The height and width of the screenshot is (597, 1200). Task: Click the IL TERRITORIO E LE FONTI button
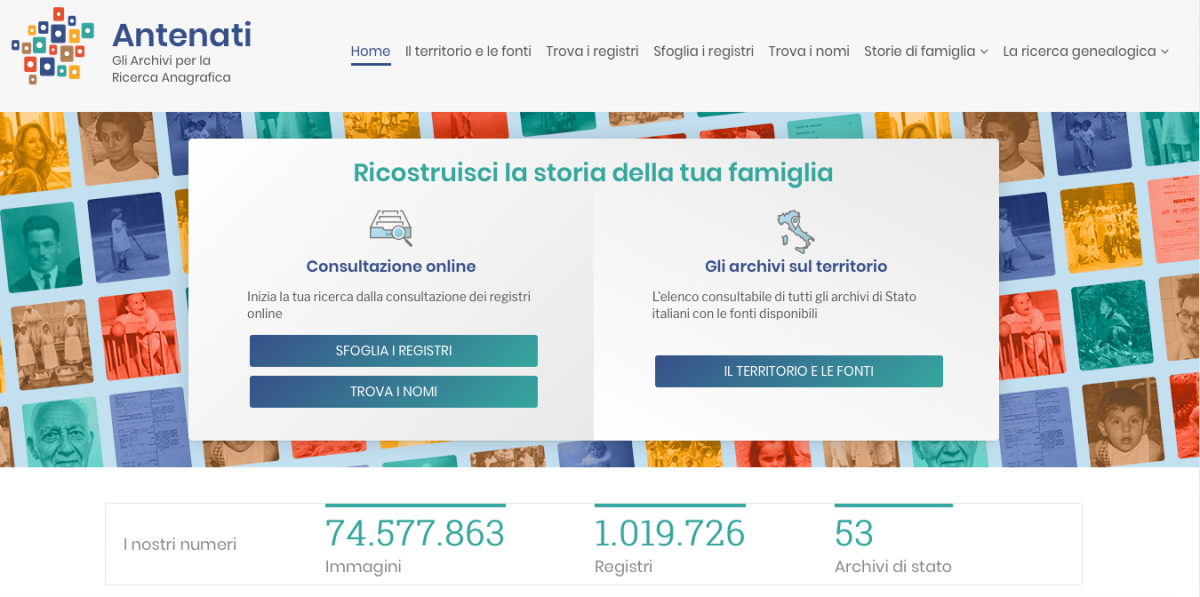(799, 371)
